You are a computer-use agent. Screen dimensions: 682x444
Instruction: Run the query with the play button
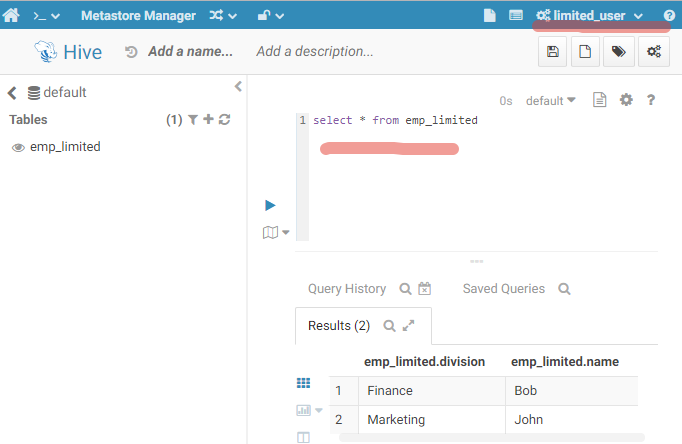(x=270, y=205)
